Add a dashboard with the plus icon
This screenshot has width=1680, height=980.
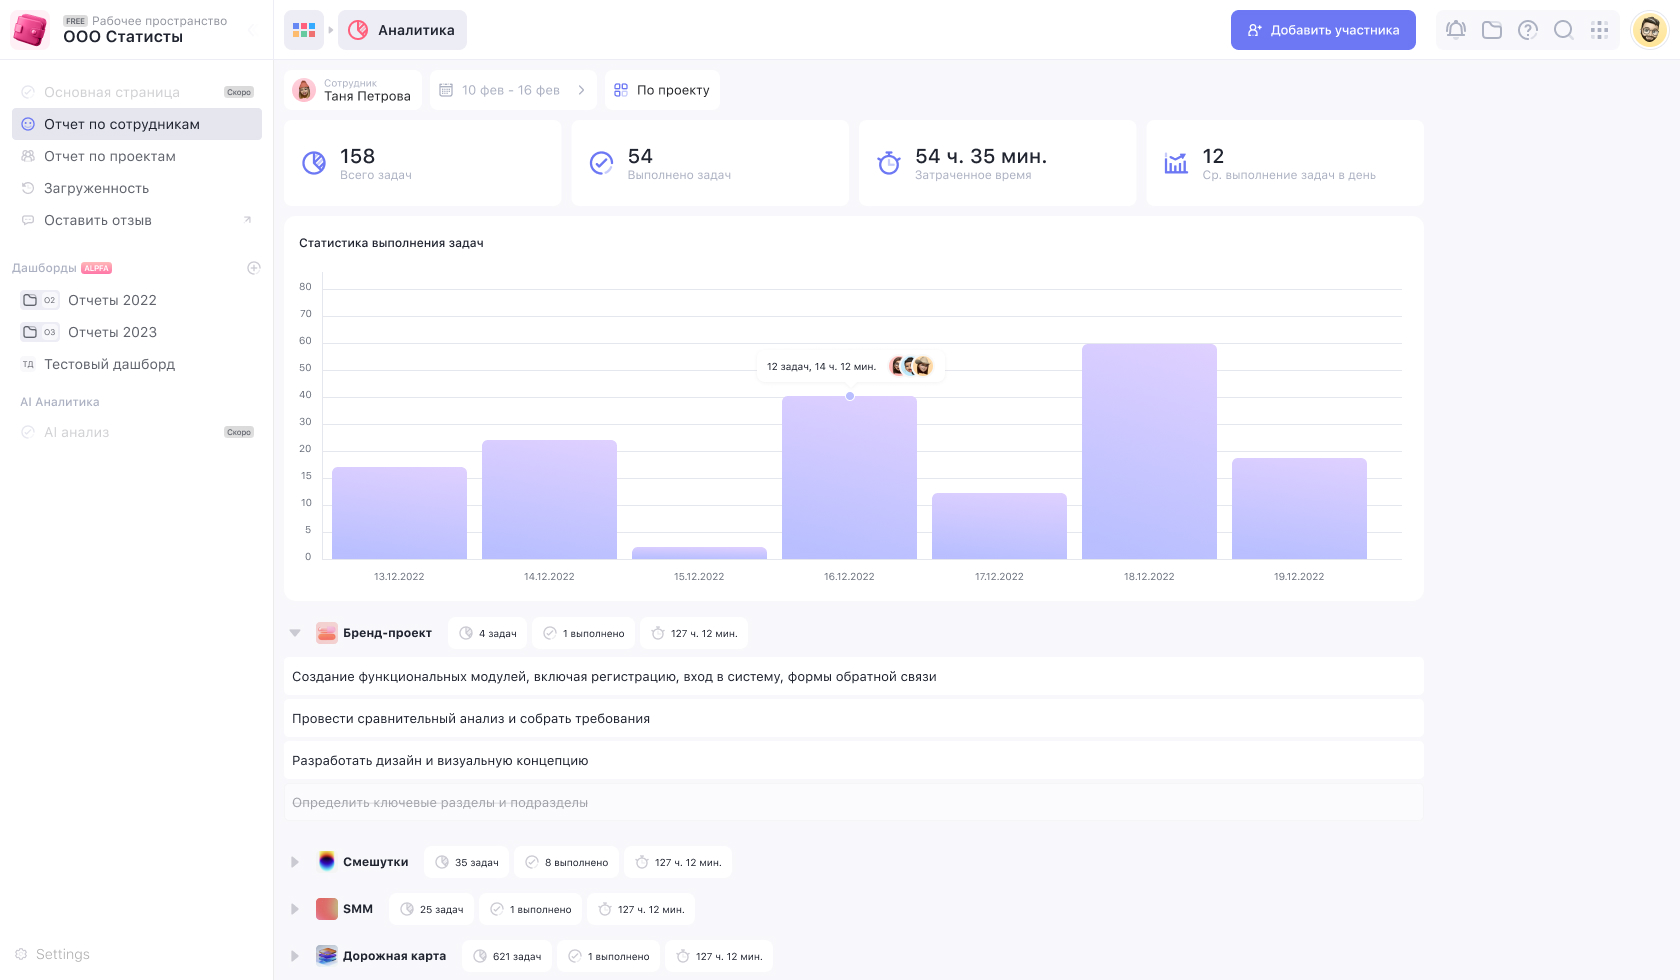254,268
